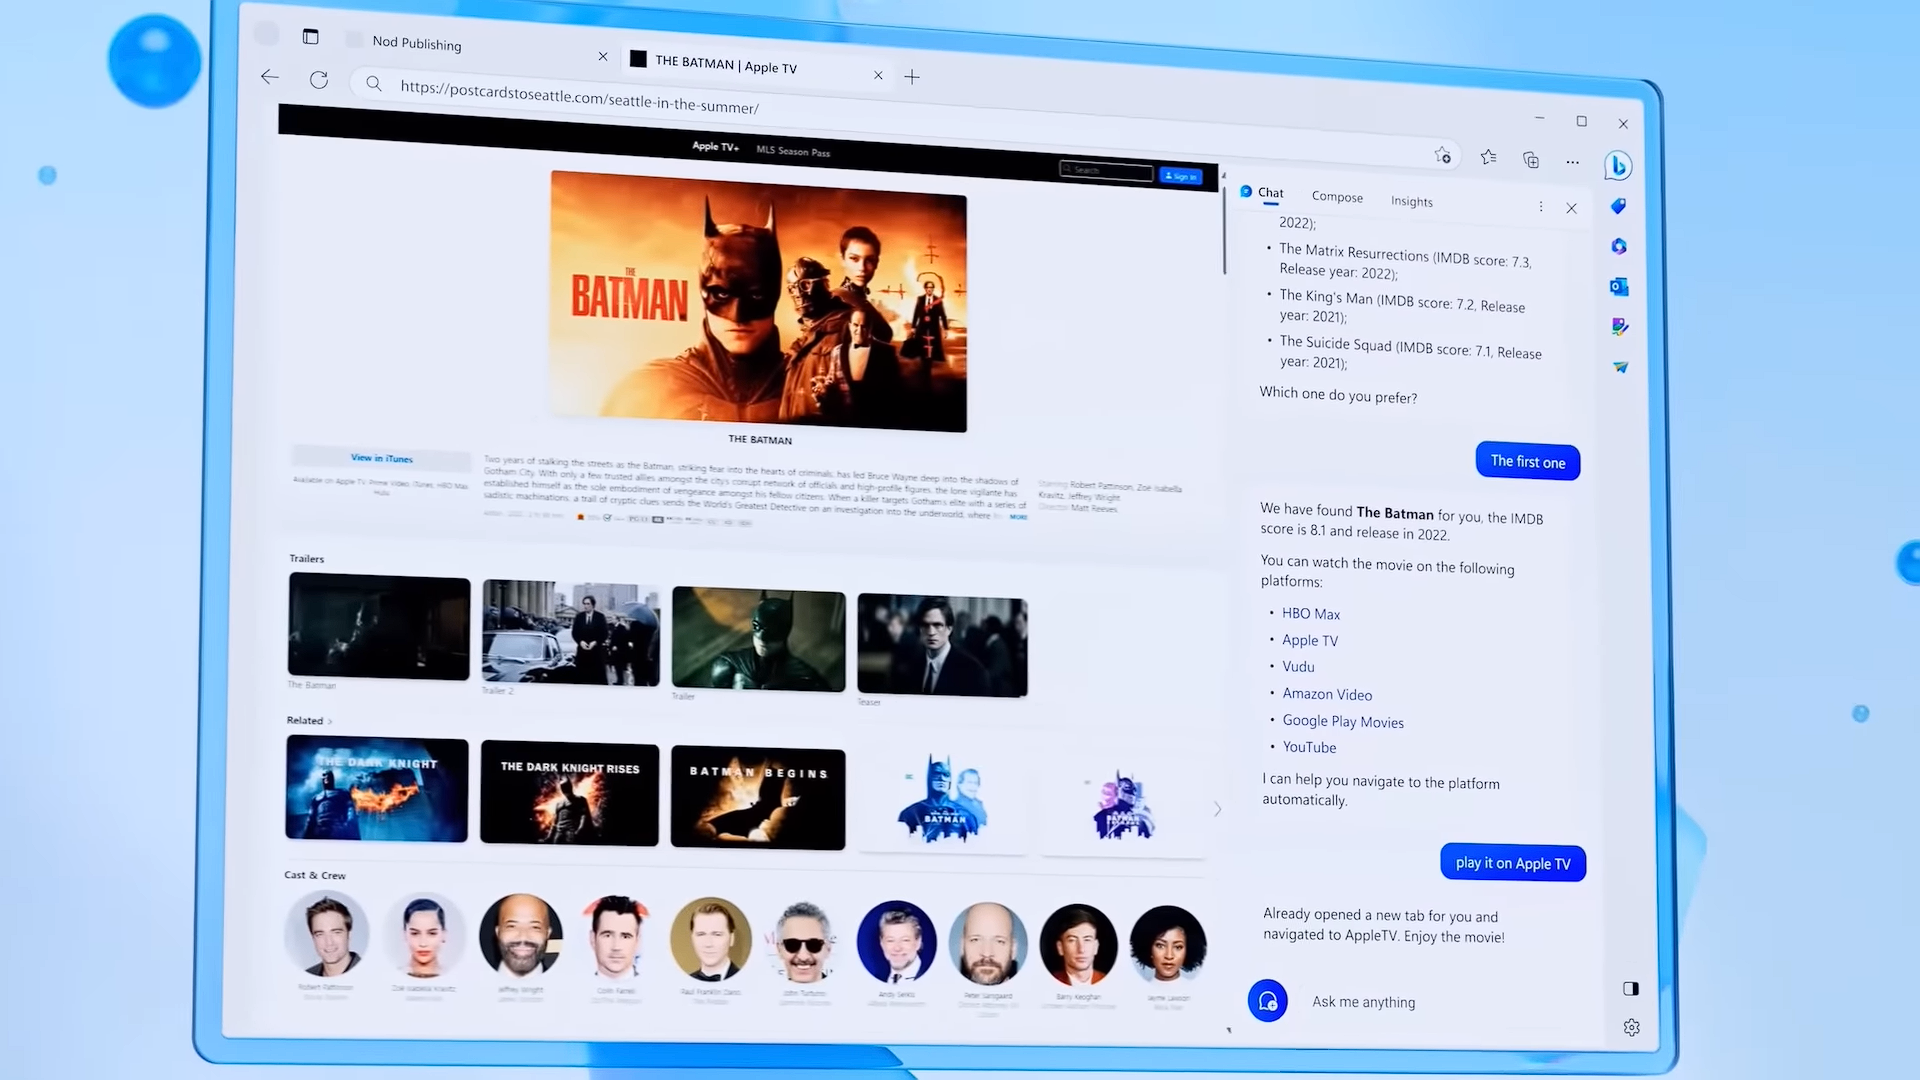1920x1080 pixels.
Task: Open Outlook icon in sidebar
Action: 1619,287
